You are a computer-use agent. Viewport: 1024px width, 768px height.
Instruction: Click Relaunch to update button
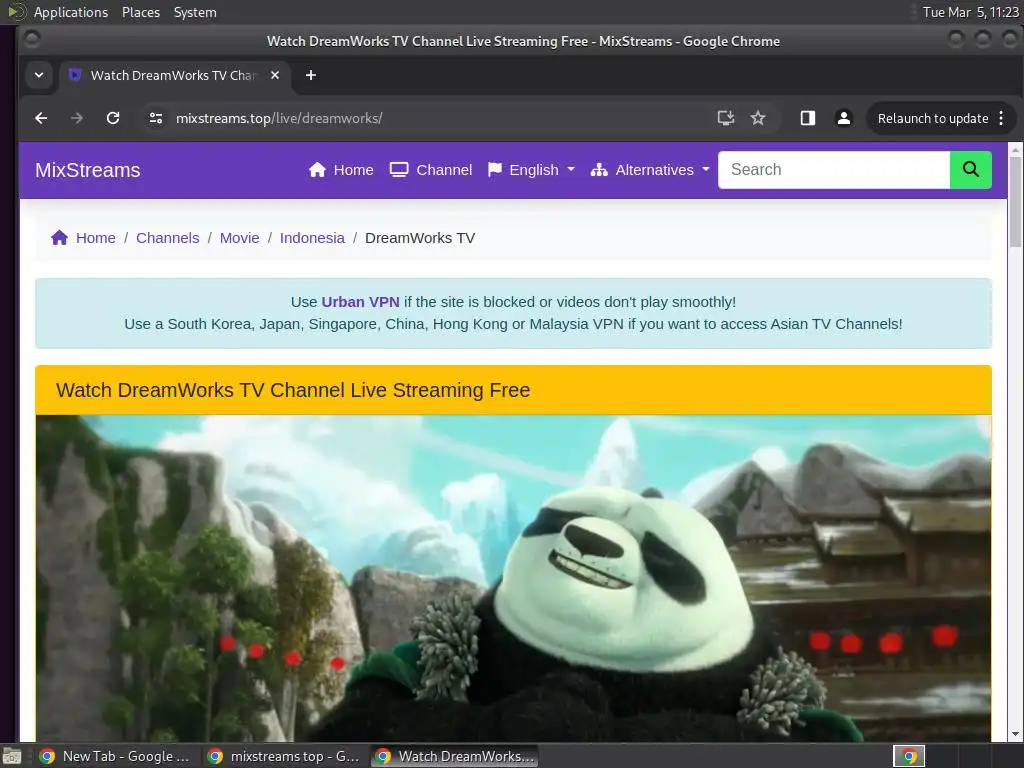click(933, 118)
